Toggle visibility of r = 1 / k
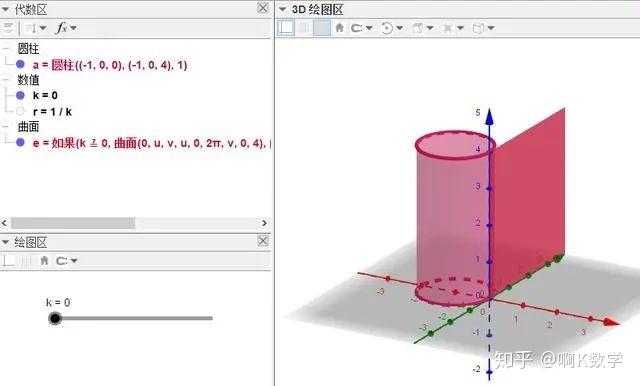Screen dimensions: 640x386 pyautogui.click(x=20, y=111)
